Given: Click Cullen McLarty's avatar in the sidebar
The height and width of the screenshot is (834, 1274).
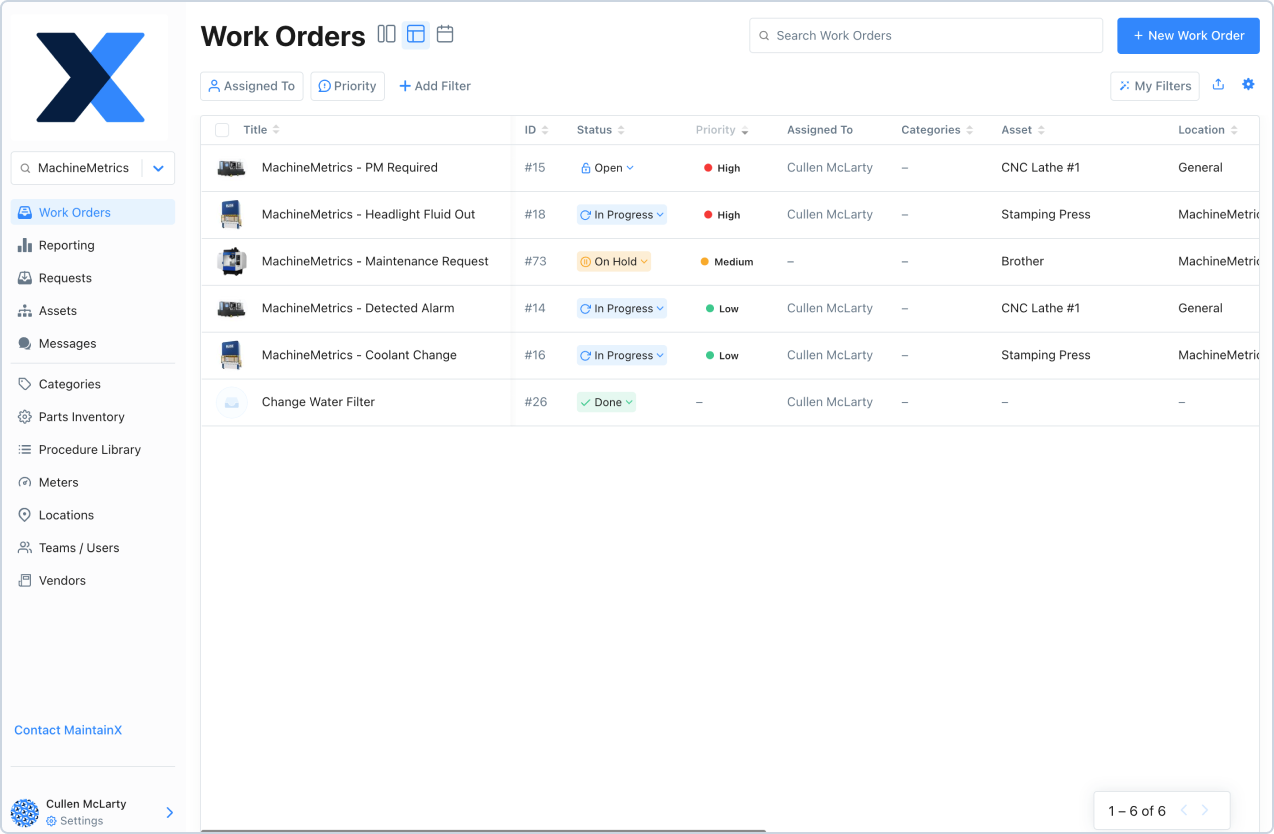Looking at the screenshot, I should (x=25, y=812).
